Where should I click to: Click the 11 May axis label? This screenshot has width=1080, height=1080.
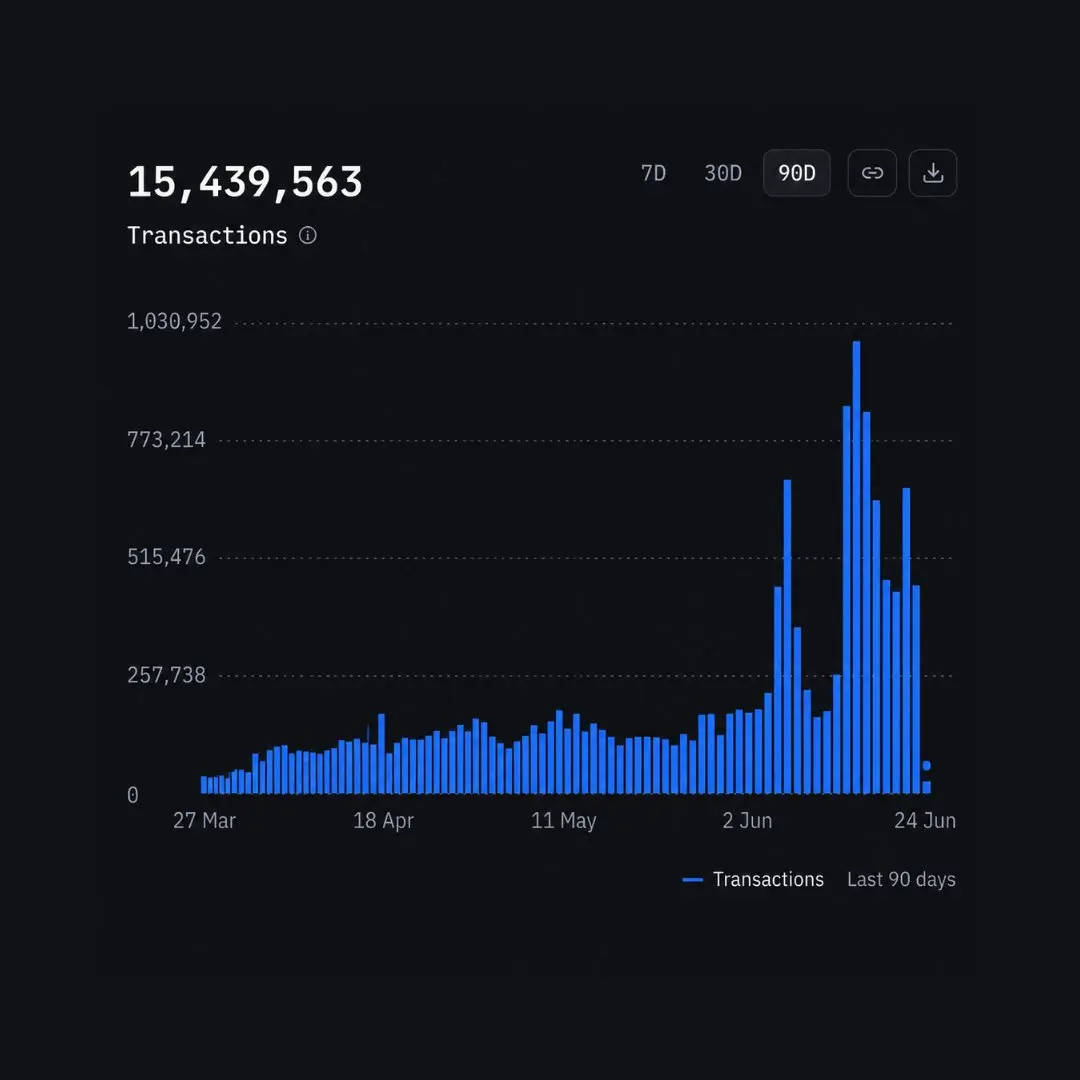pyautogui.click(x=563, y=820)
